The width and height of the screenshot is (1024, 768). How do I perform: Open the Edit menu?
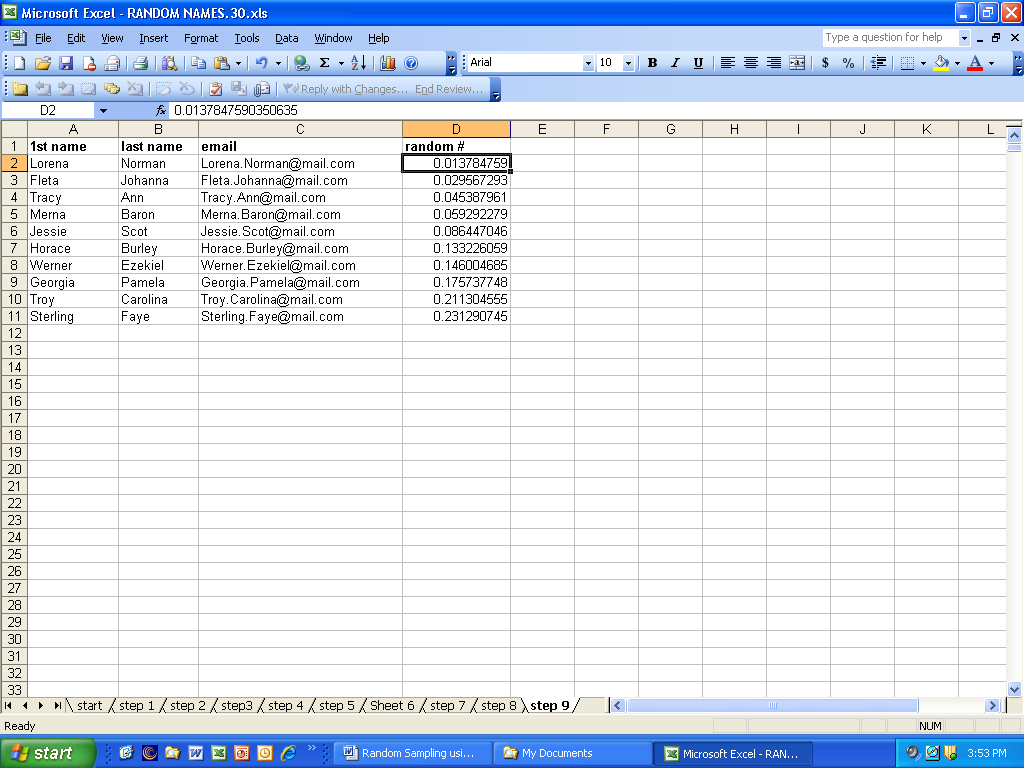pos(76,38)
